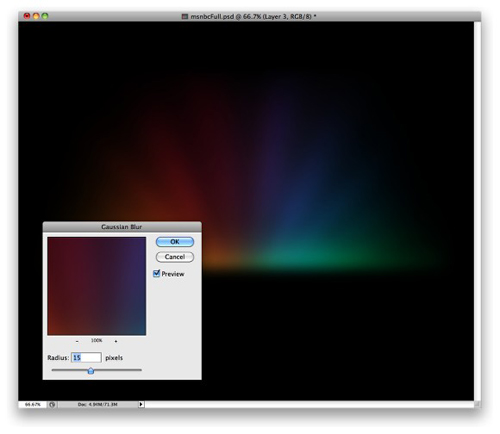The image size is (500, 434).
Task: Zoom out the blur preview with minus
Action: (77, 341)
